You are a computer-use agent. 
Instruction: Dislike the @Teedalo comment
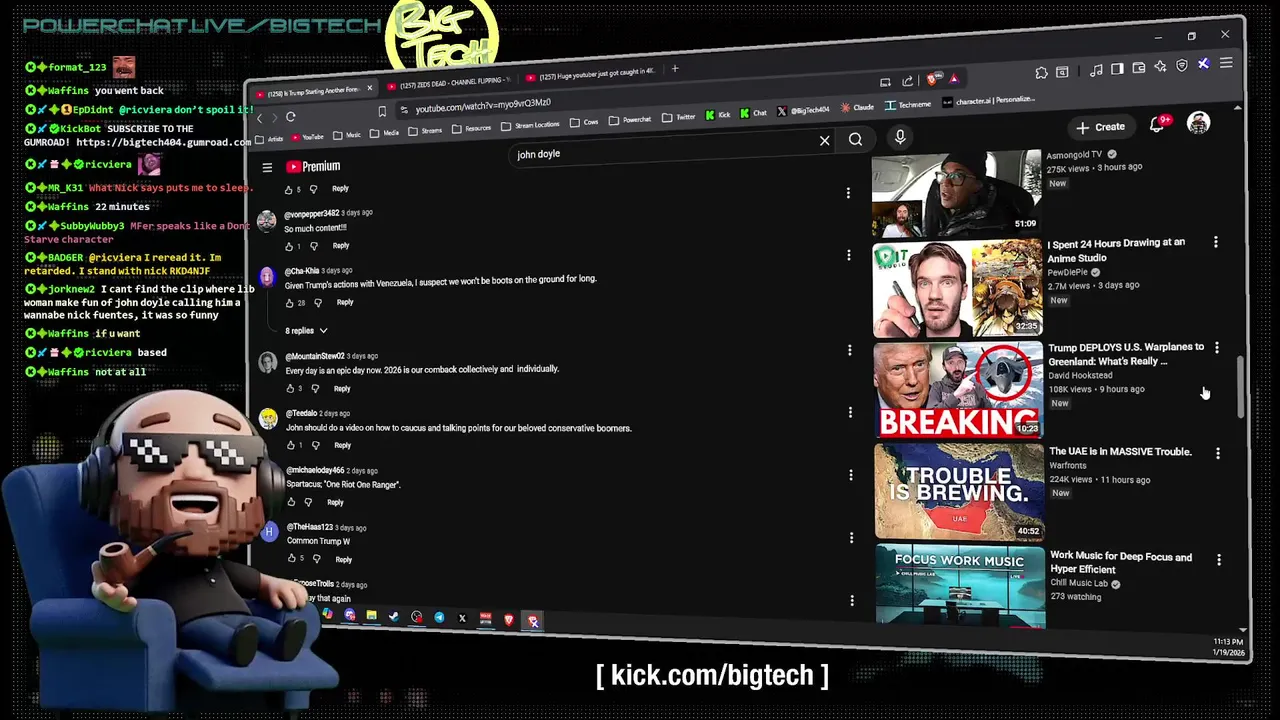coord(314,445)
